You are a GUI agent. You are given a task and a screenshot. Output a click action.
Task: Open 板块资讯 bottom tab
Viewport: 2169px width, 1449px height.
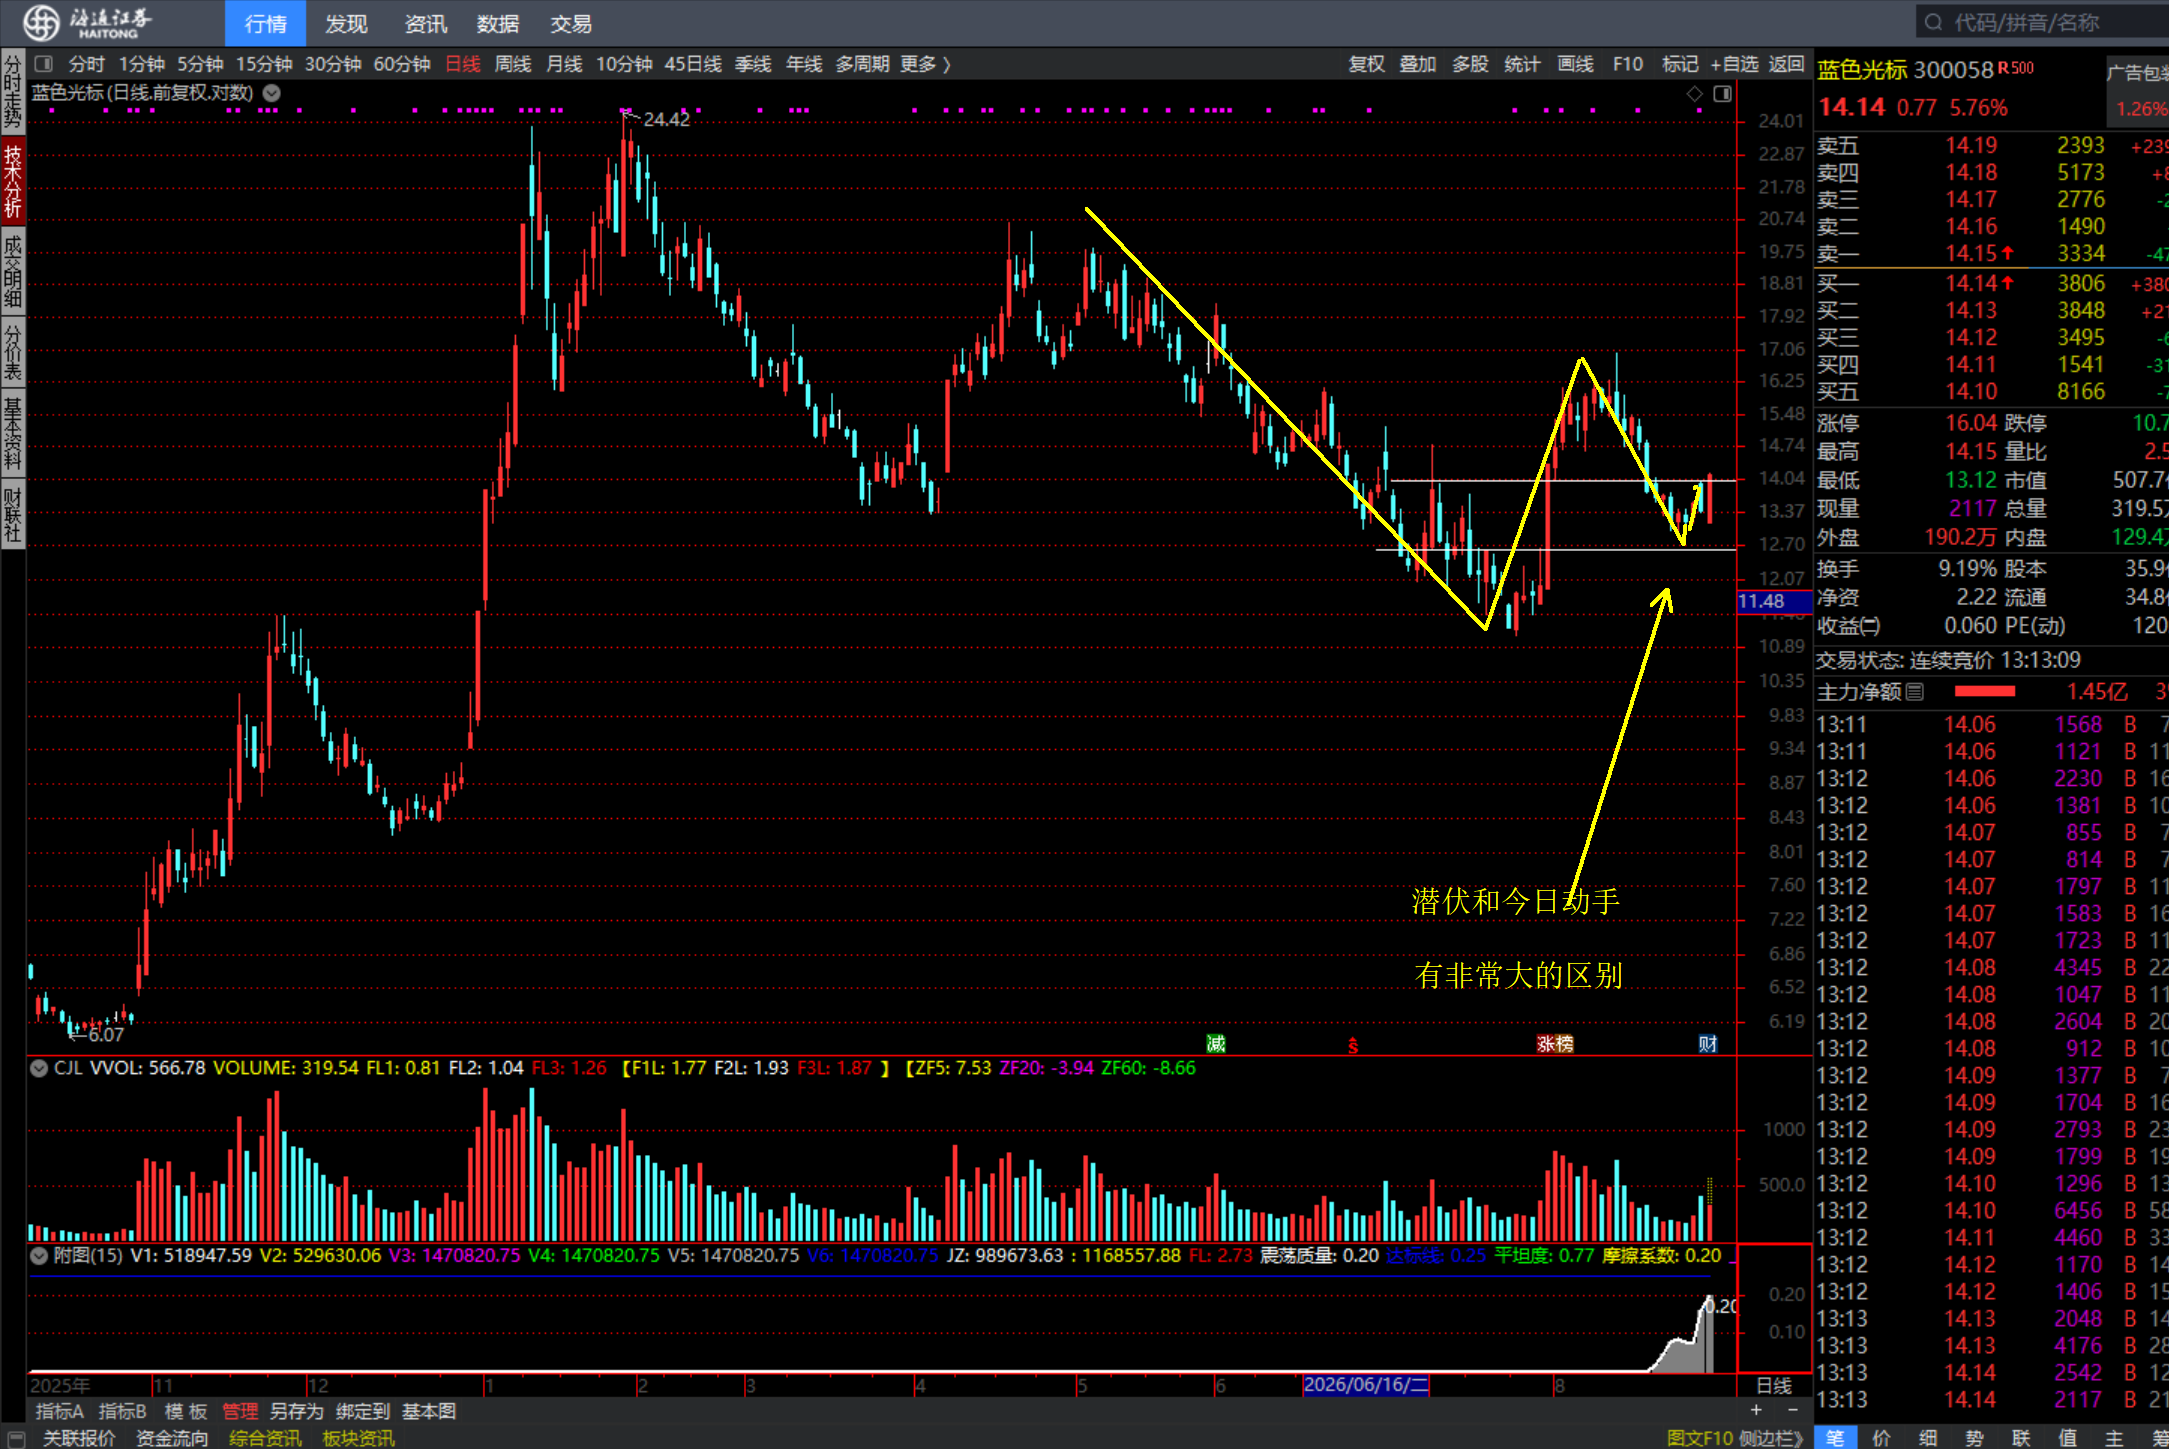[x=358, y=1438]
